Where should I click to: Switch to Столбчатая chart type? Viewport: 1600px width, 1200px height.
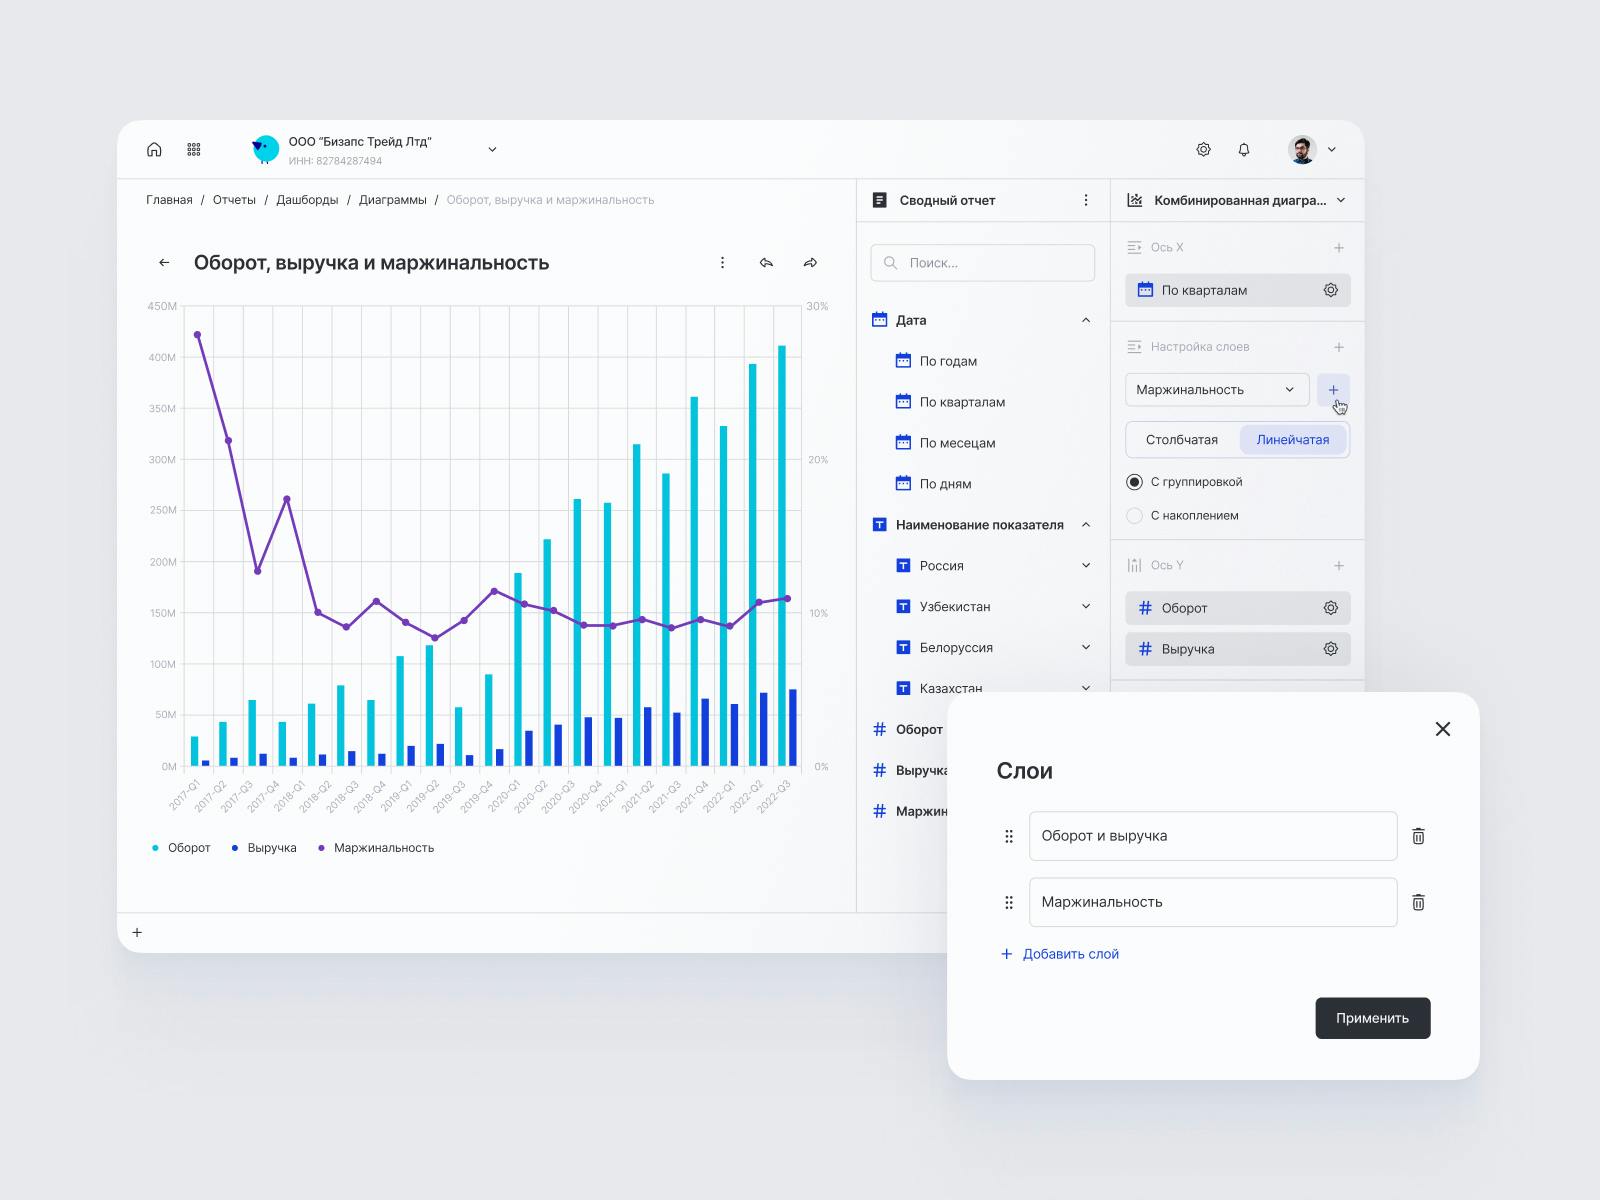(1182, 440)
